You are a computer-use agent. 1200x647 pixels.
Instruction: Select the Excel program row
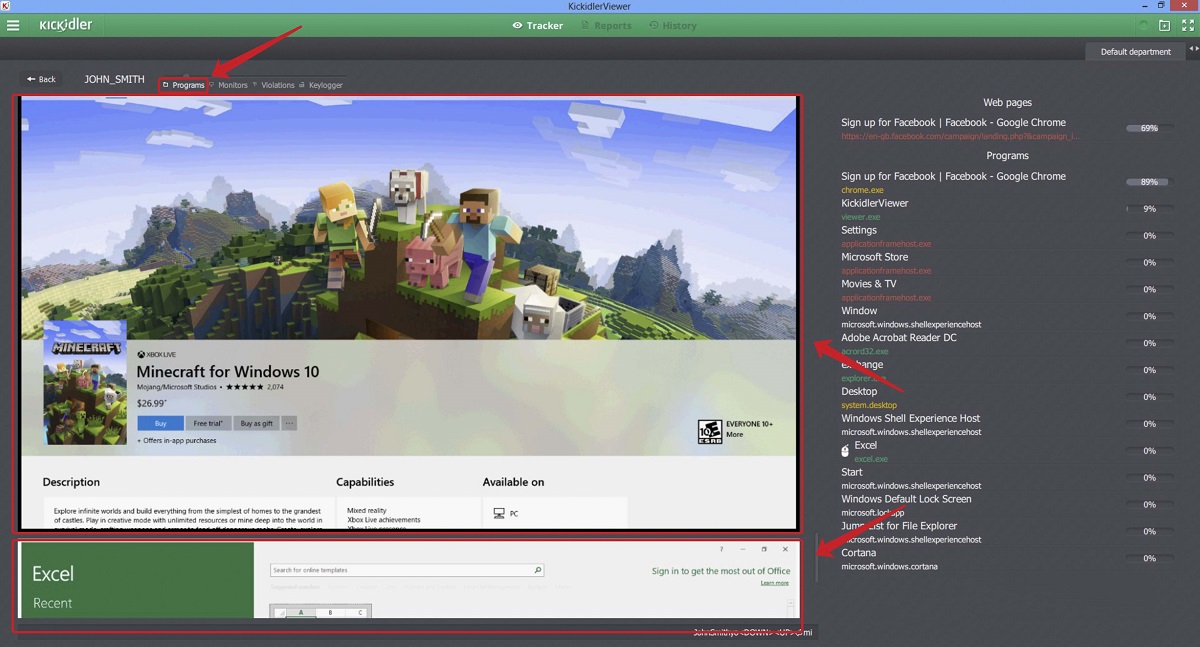tap(1007, 451)
